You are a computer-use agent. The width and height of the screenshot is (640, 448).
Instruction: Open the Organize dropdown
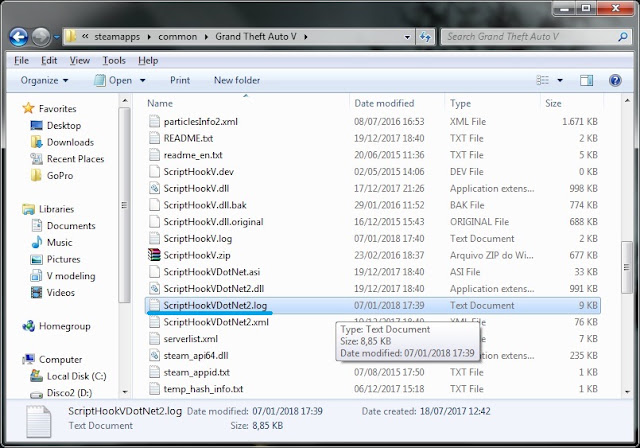44,80
